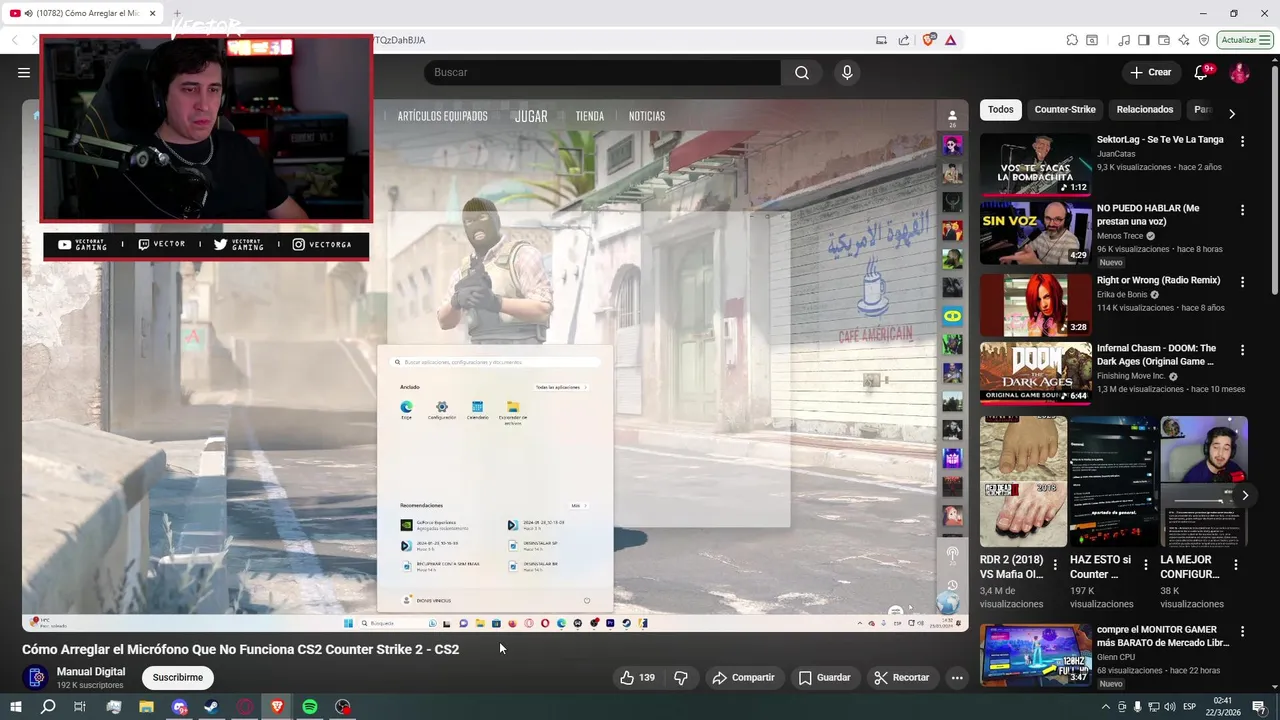
Task: Open HAZ ESTO si Counter short thumbnail
Action: pyautogui.click(x=1113, y=481)
